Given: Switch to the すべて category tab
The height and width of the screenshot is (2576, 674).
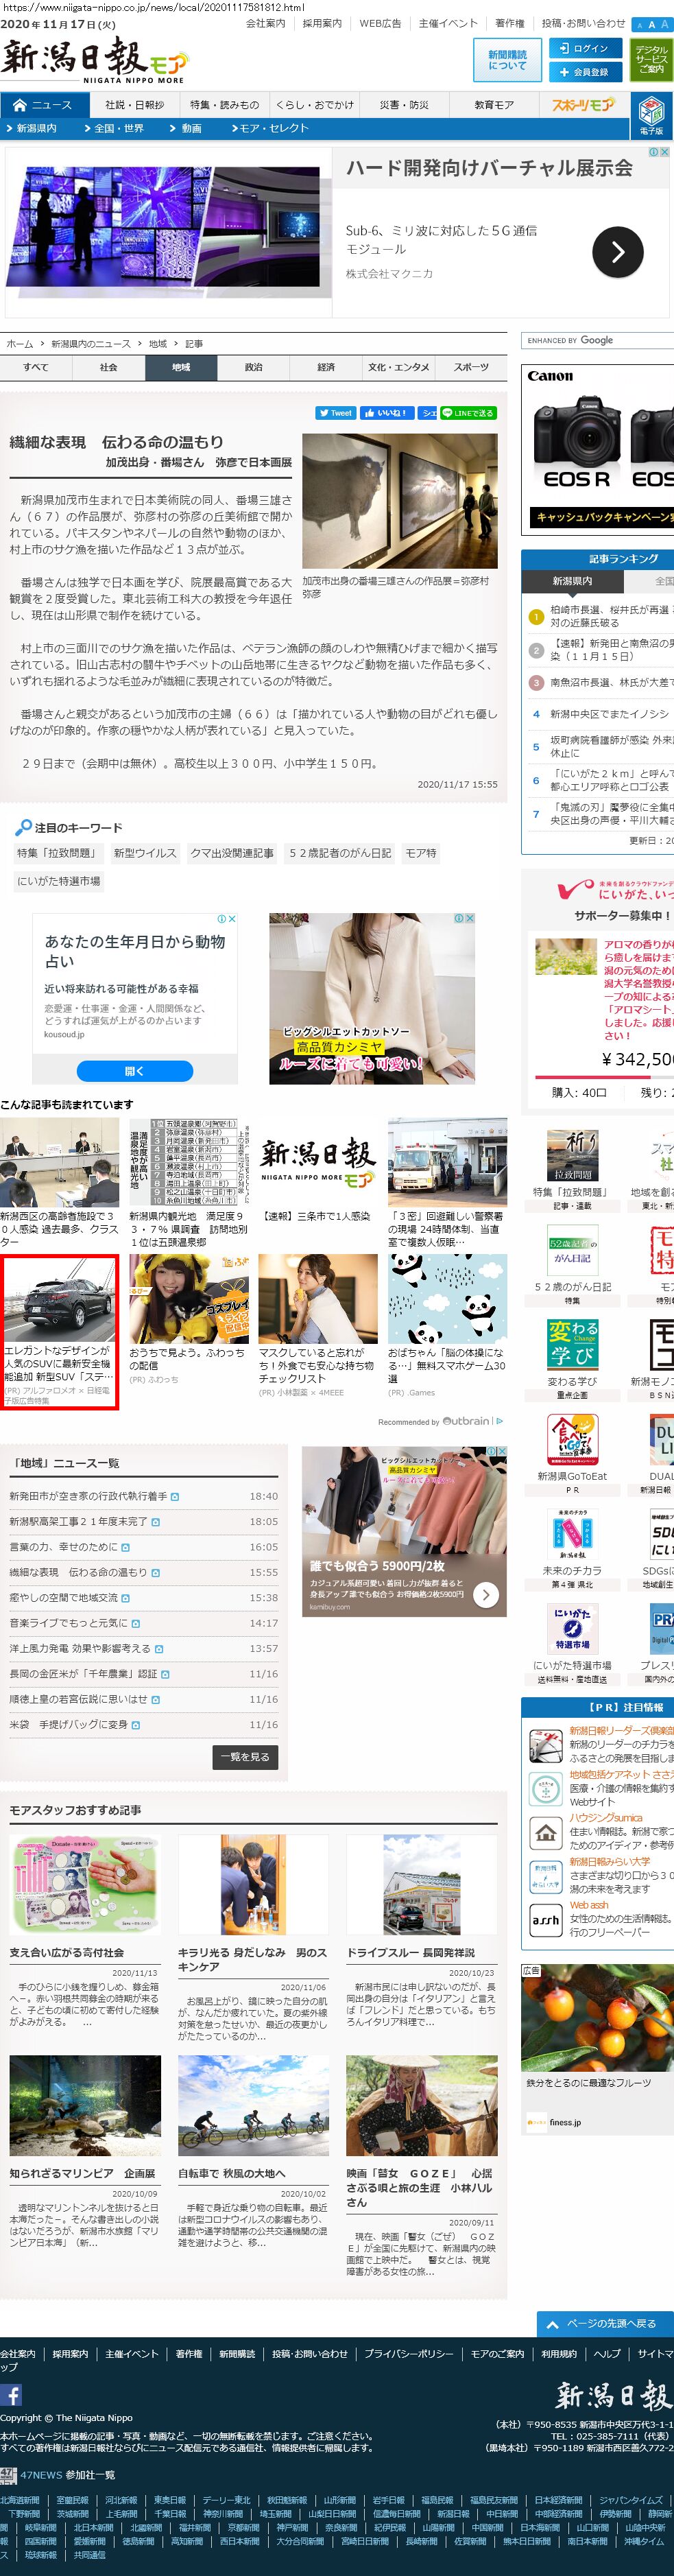Looking at the screenshot, I should pyautogui.click(x=36, y=368).
